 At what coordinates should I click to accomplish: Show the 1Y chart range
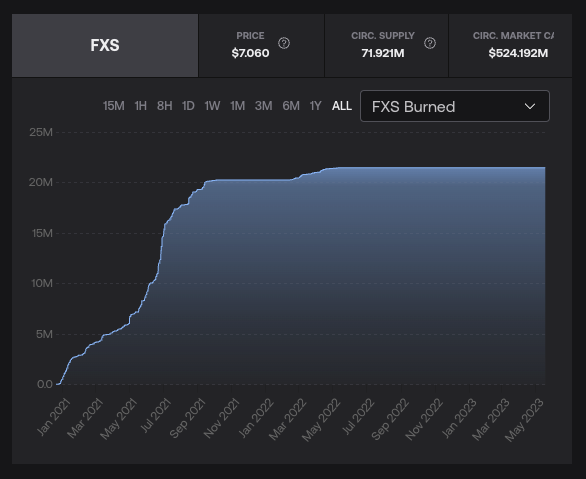point(315,106)
